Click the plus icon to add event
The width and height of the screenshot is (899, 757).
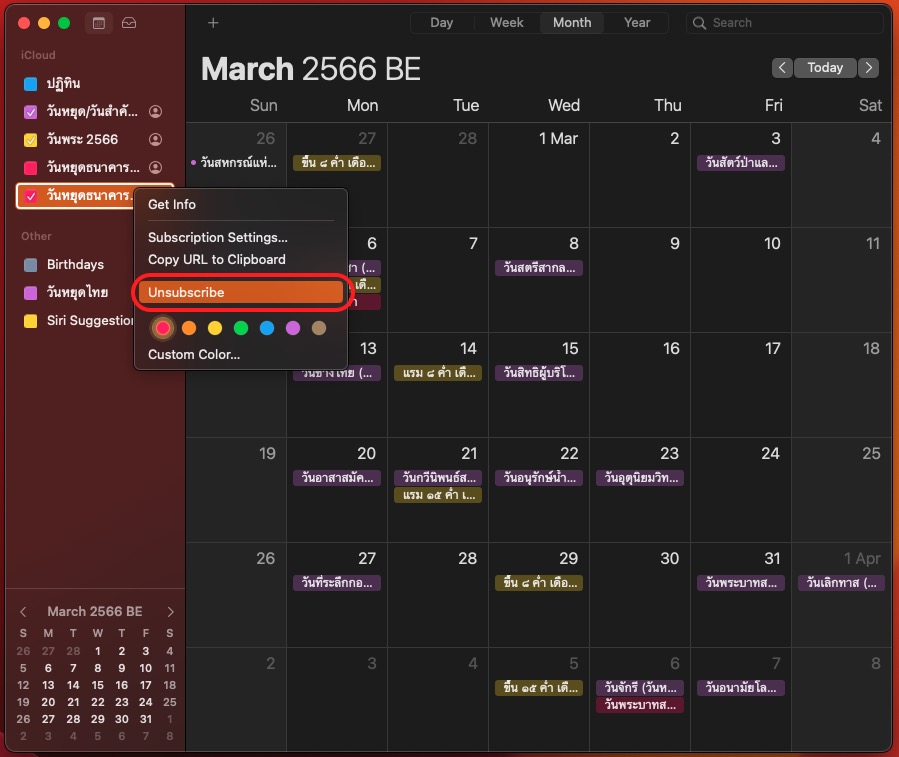click(x=213, y=23)
